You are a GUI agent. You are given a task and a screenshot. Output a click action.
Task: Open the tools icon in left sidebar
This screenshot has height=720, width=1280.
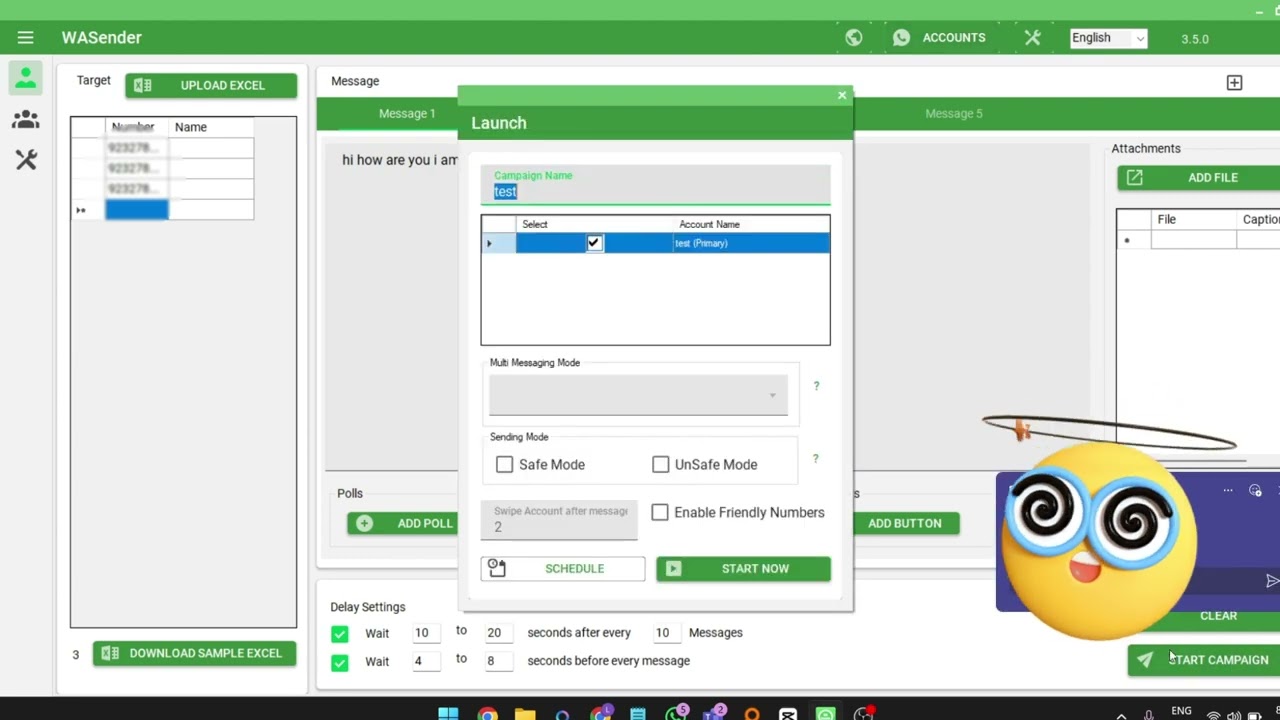click(x=25, y=160)
